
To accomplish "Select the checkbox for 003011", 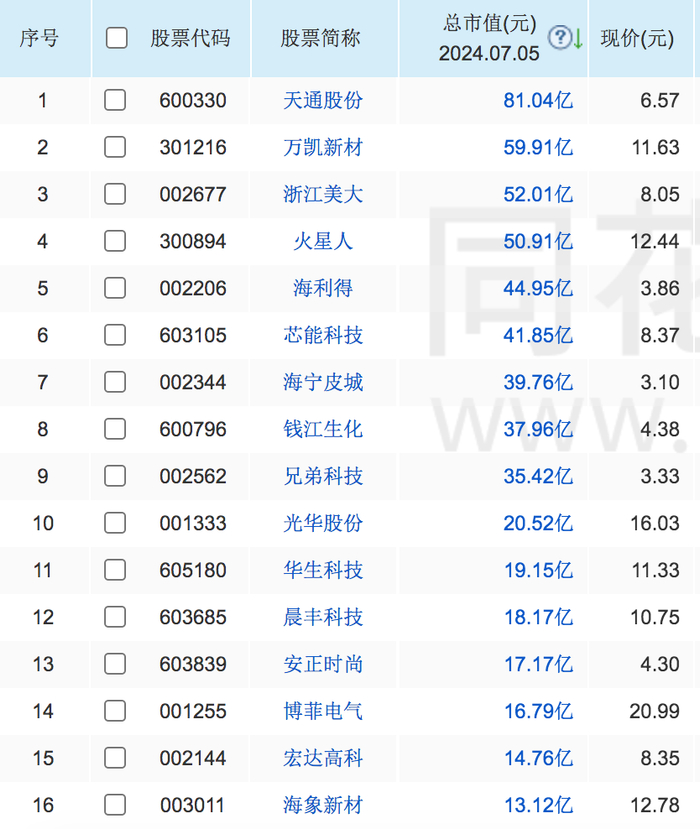I will 115,805.
